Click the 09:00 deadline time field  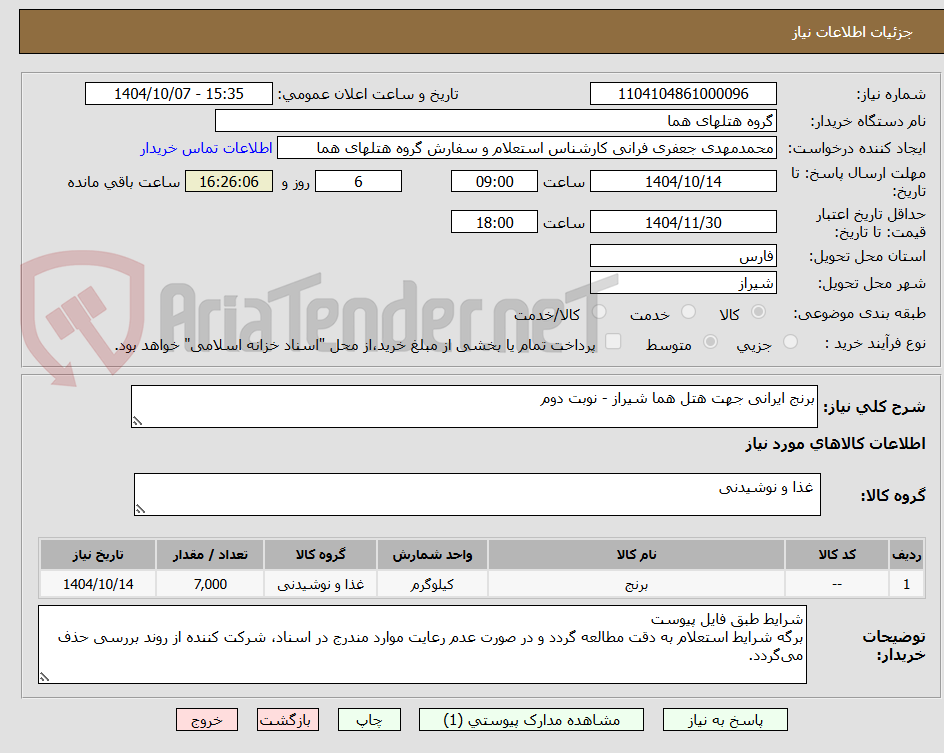coord(494,181)
